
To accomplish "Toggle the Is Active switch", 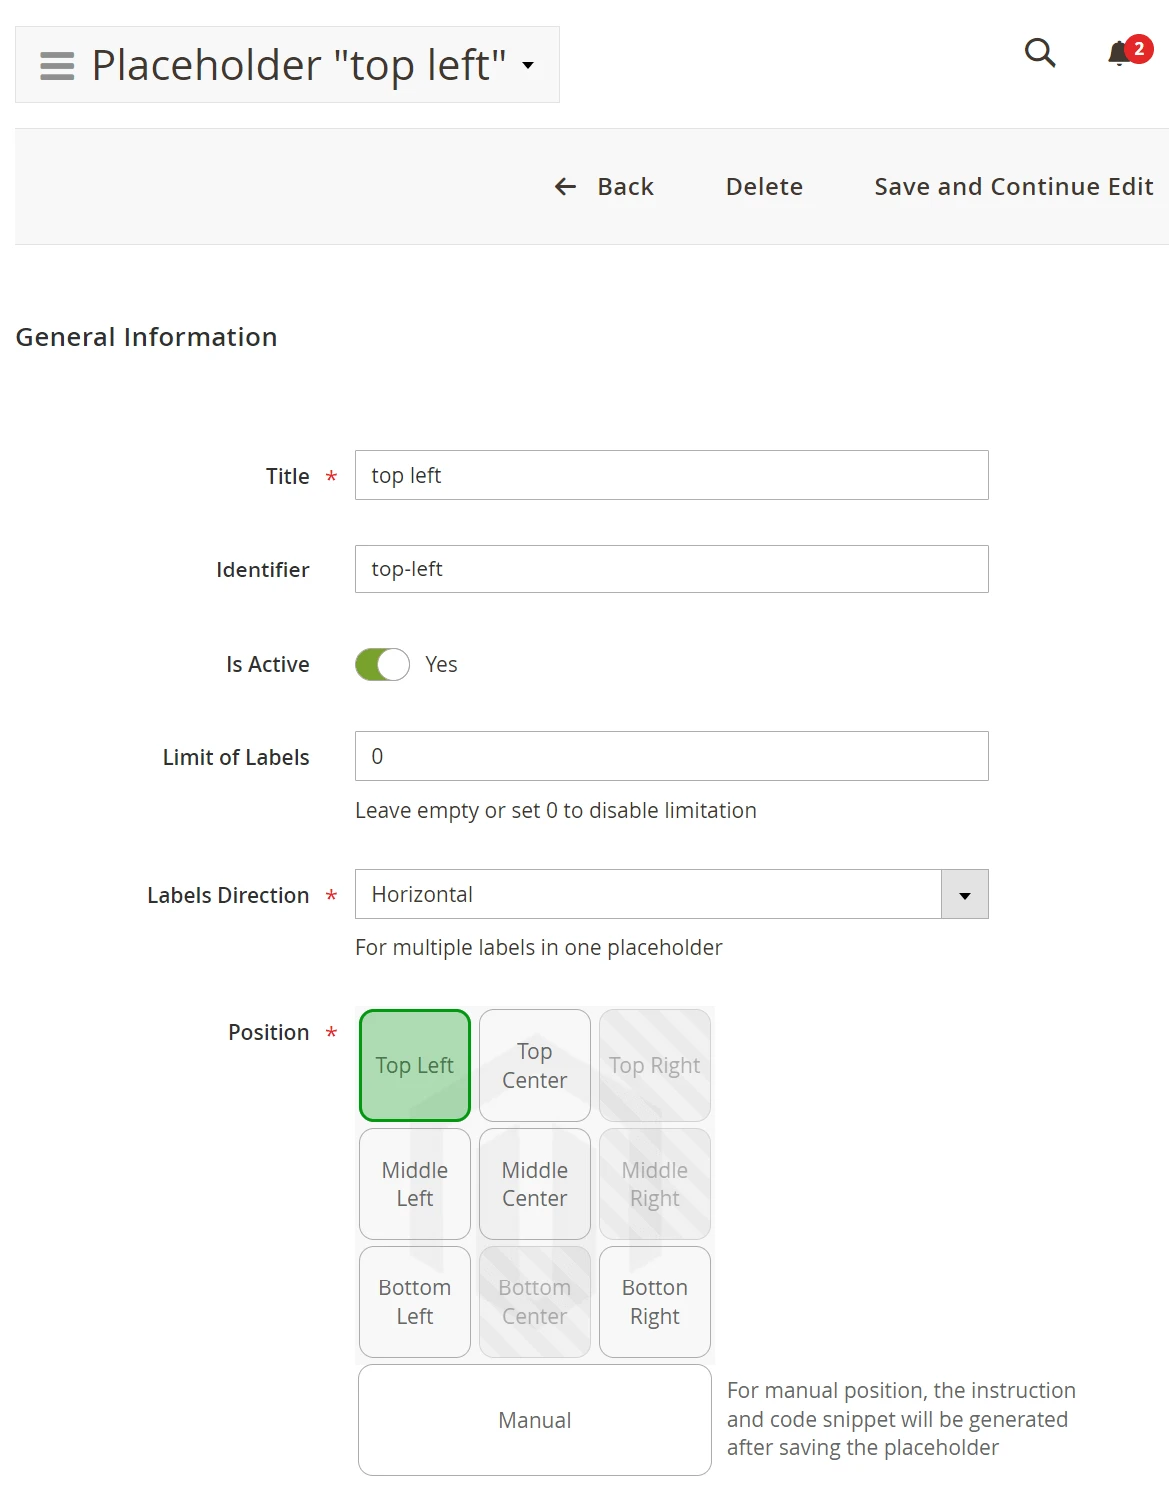I will tap(382, 665).
